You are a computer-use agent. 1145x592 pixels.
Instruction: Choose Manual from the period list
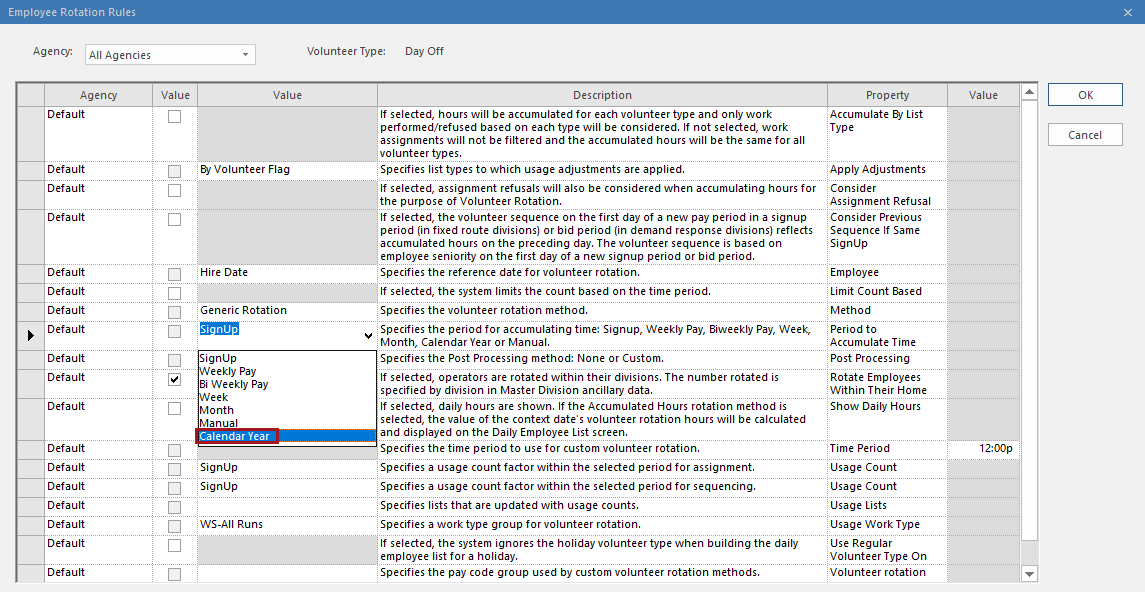(x=218, y=423)
